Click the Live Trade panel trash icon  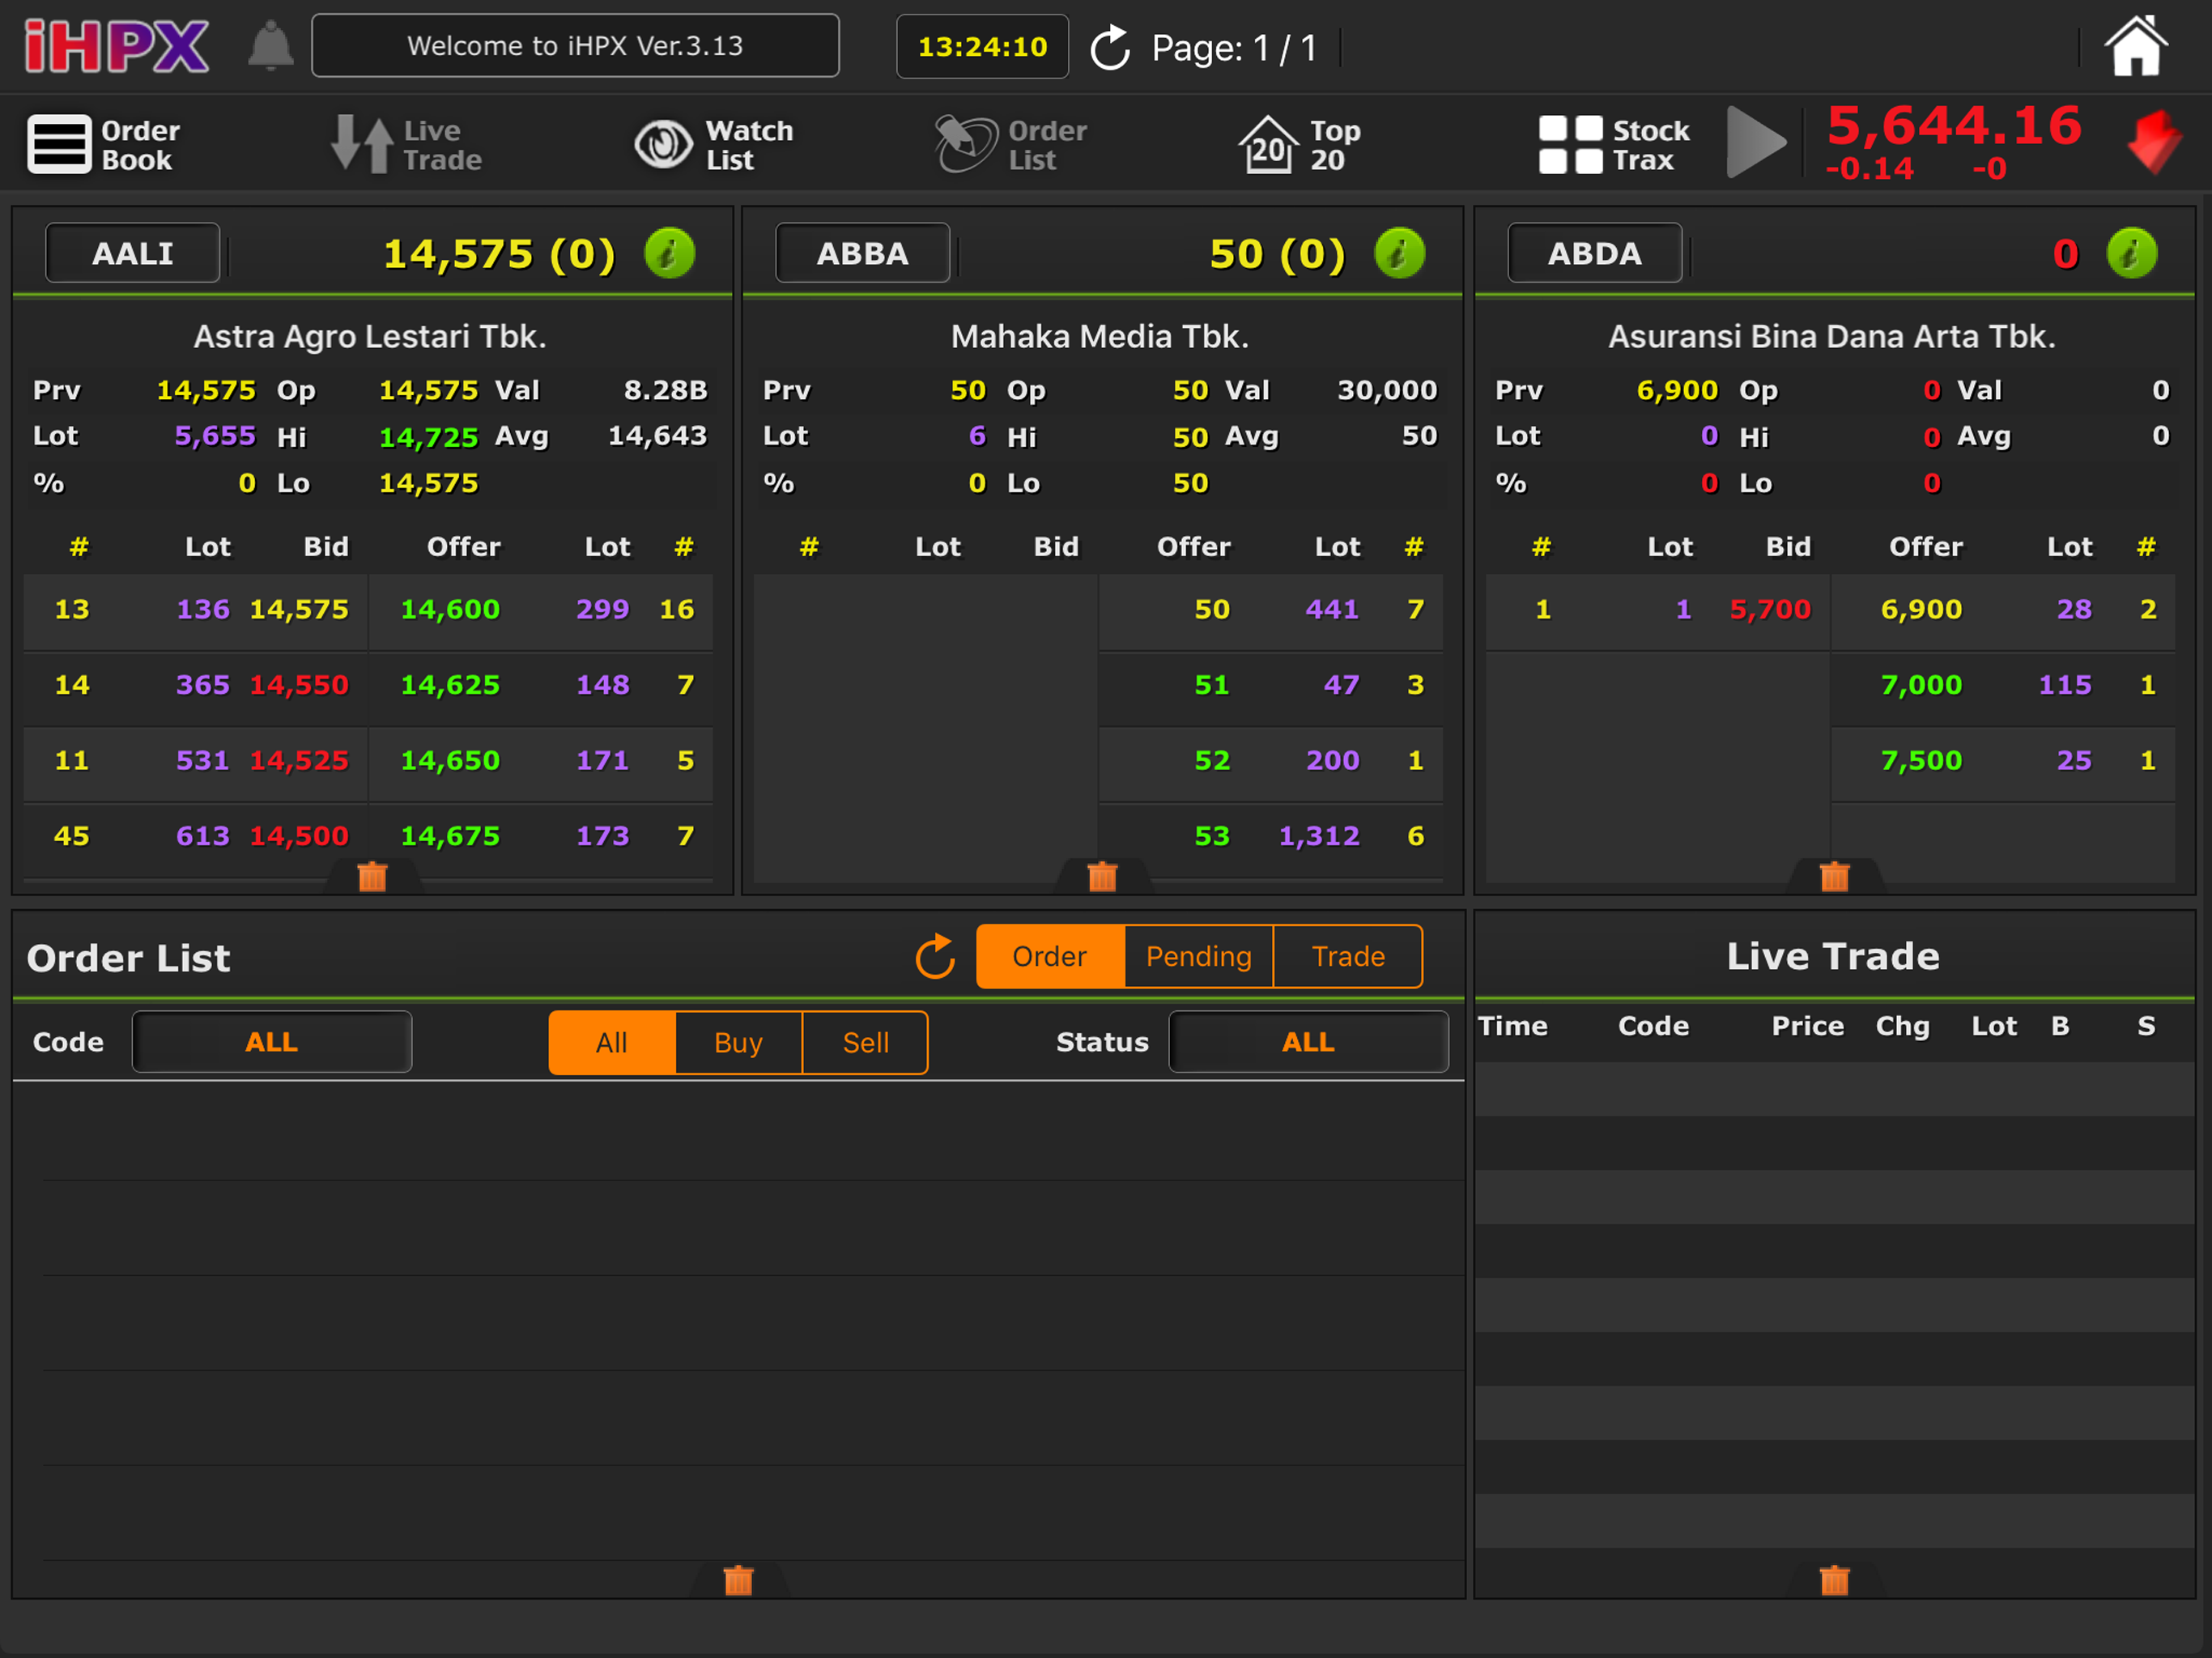[x=1834, y=1580]
